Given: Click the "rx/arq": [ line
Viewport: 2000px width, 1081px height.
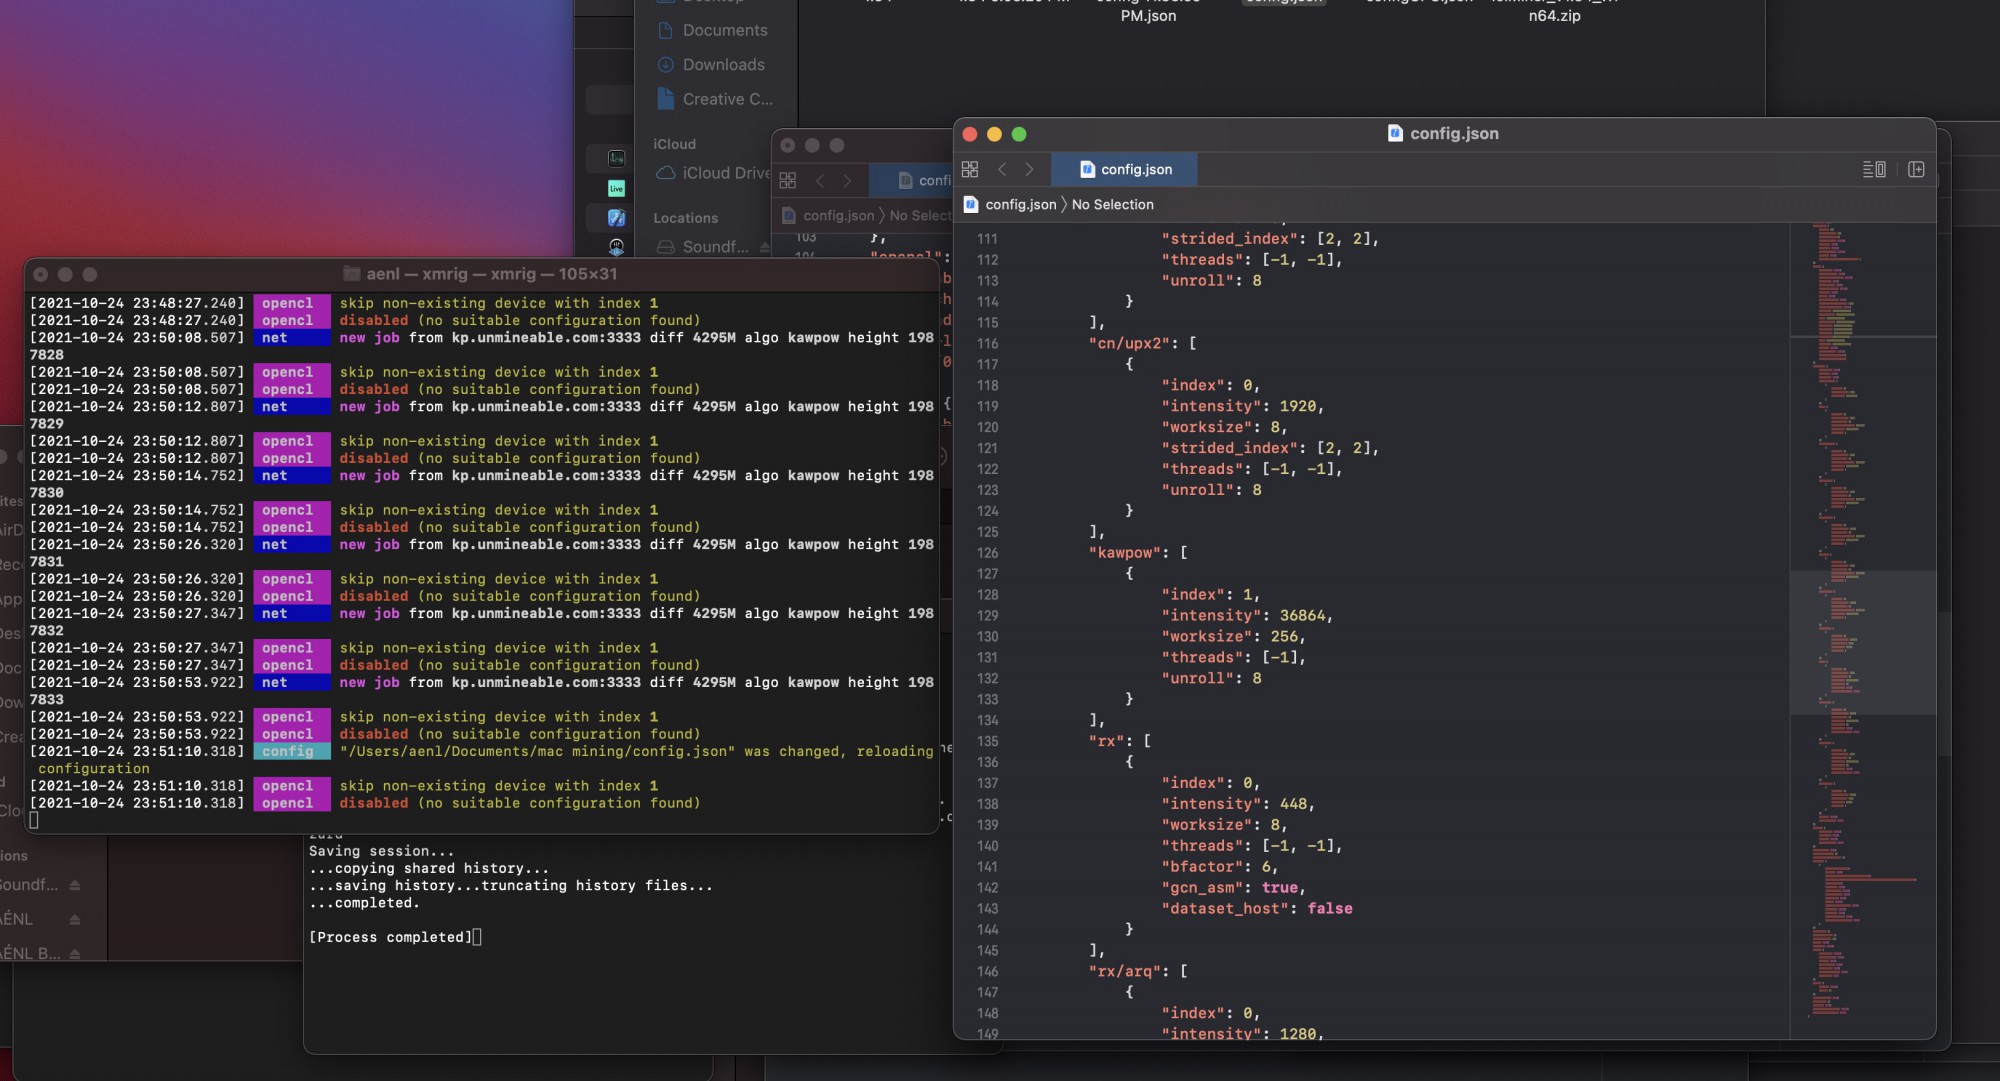Looking at the screenshot, I should click(1138, 971).
